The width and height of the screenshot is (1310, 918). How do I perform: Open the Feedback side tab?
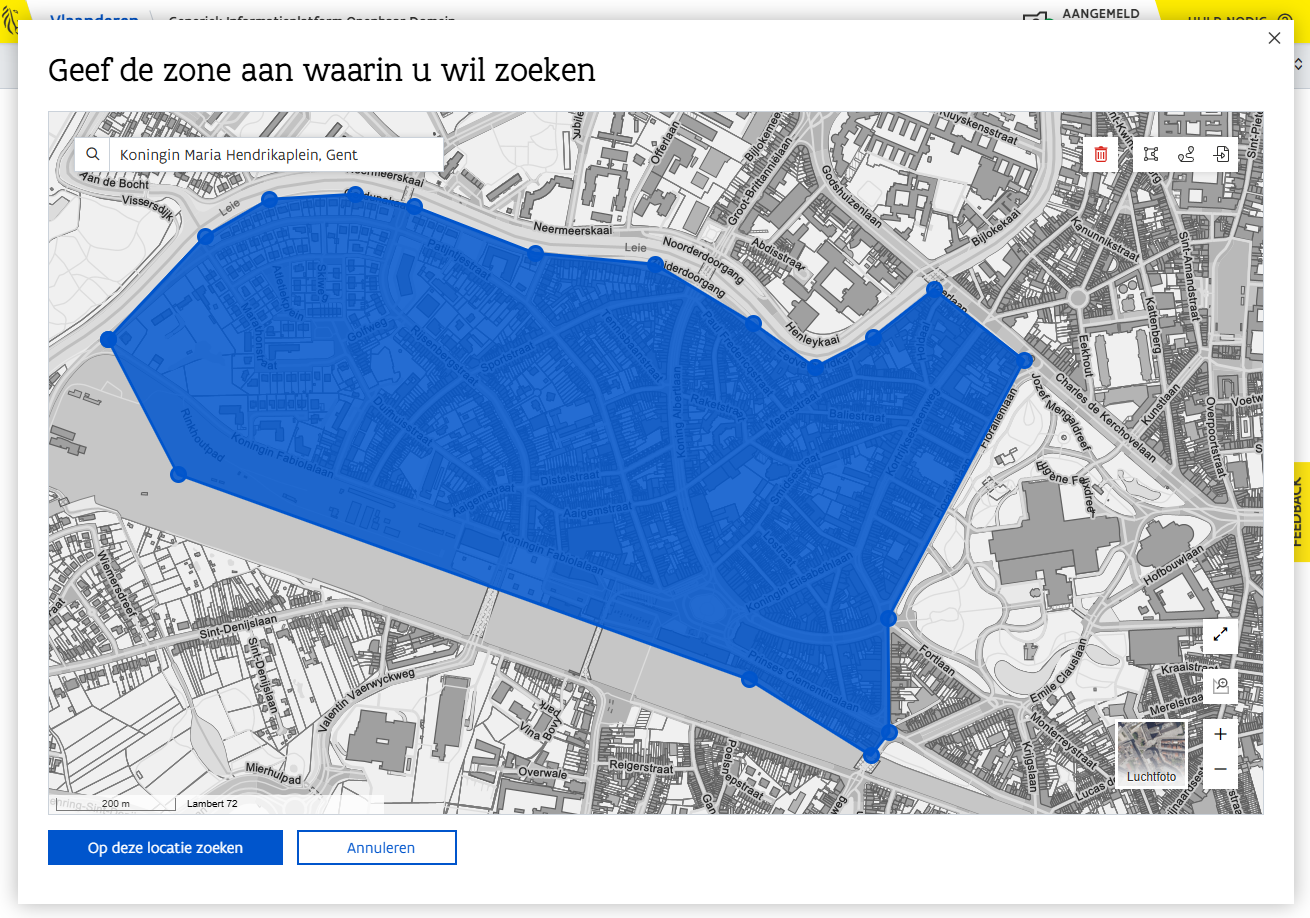click(x=1298, y=511)
